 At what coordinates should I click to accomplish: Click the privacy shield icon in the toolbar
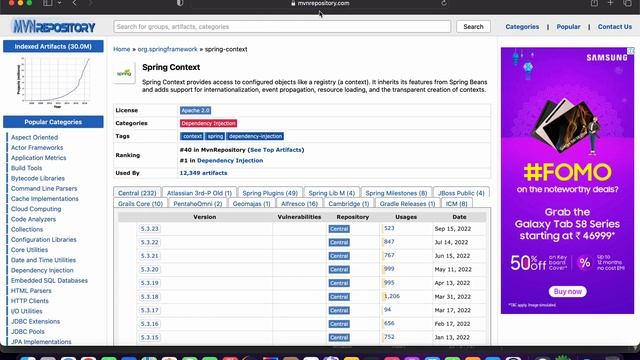[x=180, y=3]
